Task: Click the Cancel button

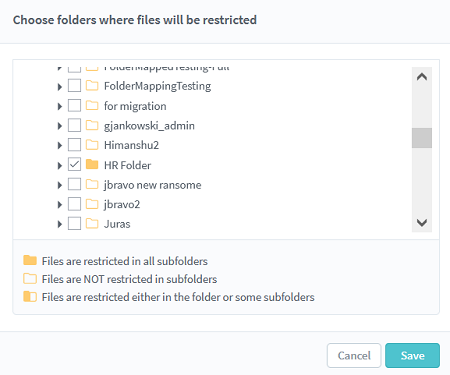Action: coord(354,355)
